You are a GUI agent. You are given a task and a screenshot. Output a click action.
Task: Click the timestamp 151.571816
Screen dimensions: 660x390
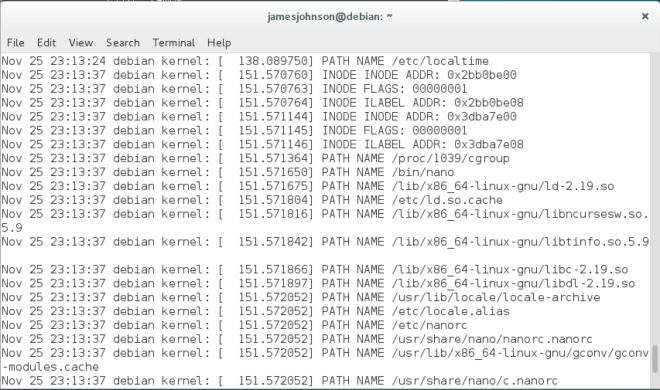click(x=273, y=214)
